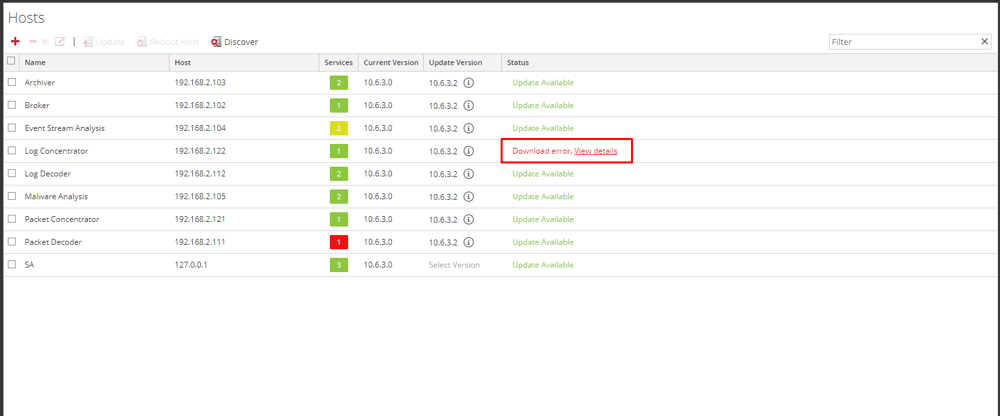Viewport: 1000px width, 416px height.
Task: Click info icon for Log Concentrator
Action: point(469,151)
